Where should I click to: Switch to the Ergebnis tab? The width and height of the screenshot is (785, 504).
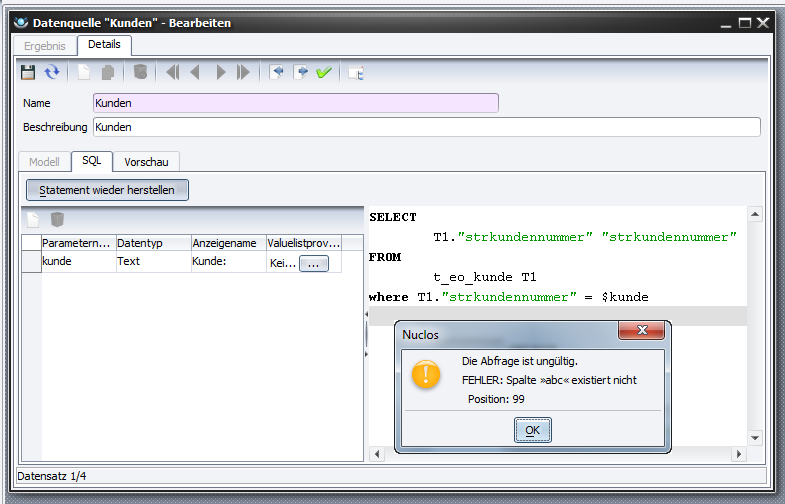pyautogui.click(x=45, y=46)
